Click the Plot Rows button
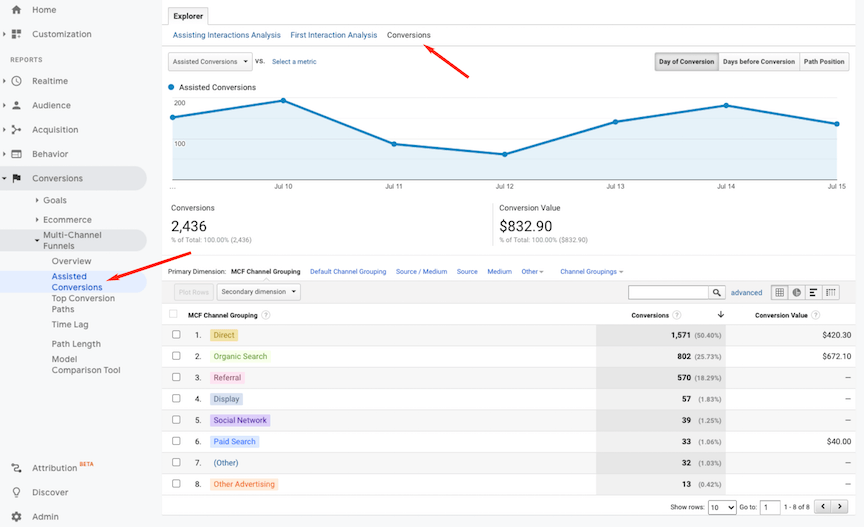The height and width of the screenshot is (527, 864). pyautogui.click(x=194, y=292)
